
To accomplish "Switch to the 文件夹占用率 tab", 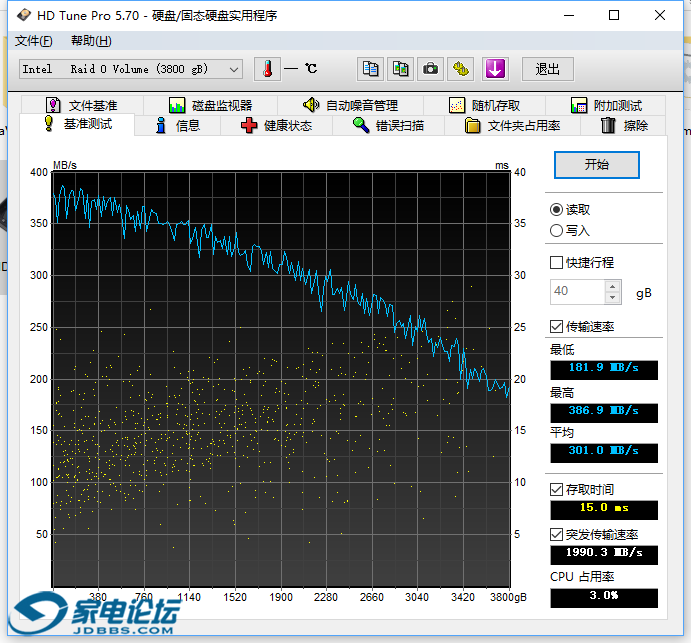I will [x=513, y=126].
